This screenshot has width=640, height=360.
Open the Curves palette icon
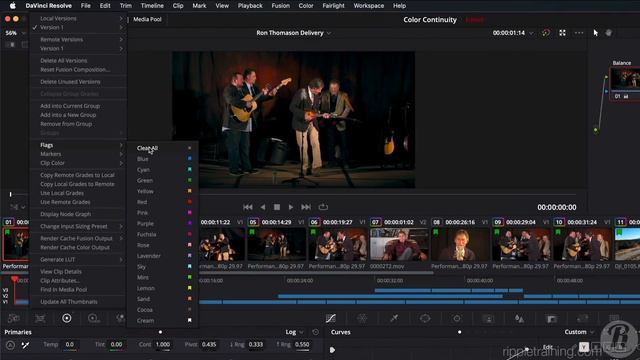pyautogui.click(x=331, y=318)
